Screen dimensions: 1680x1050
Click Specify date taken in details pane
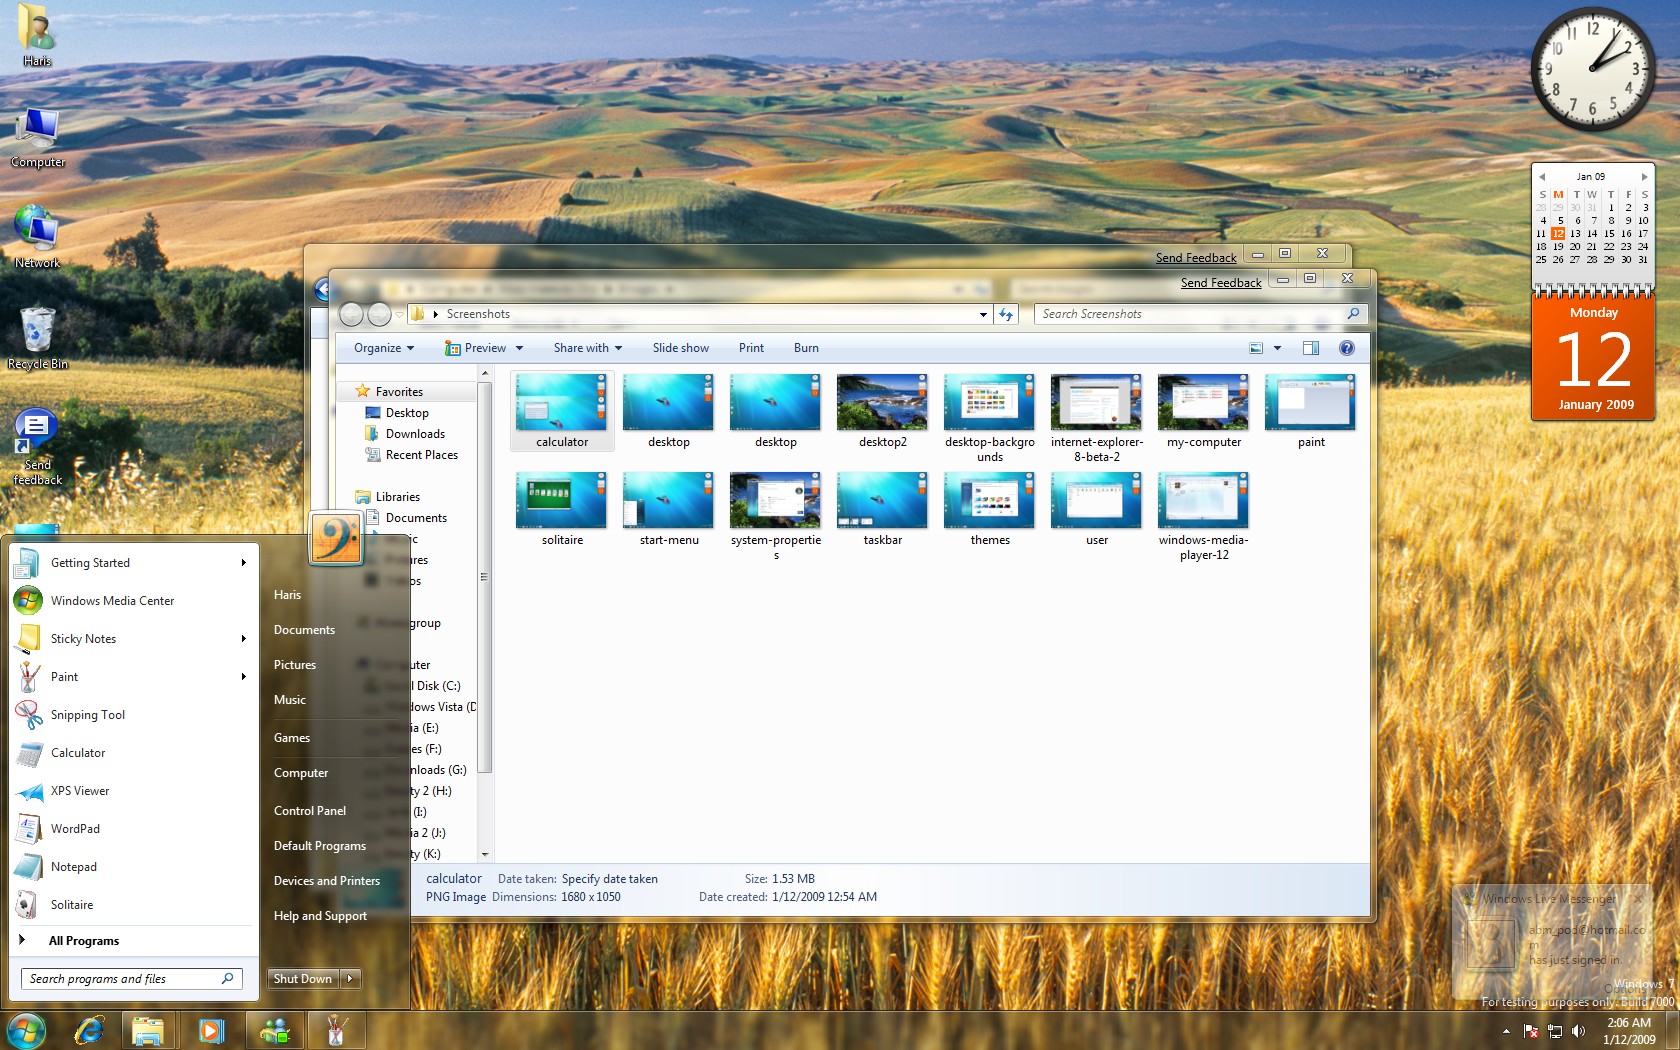(610, 879)
